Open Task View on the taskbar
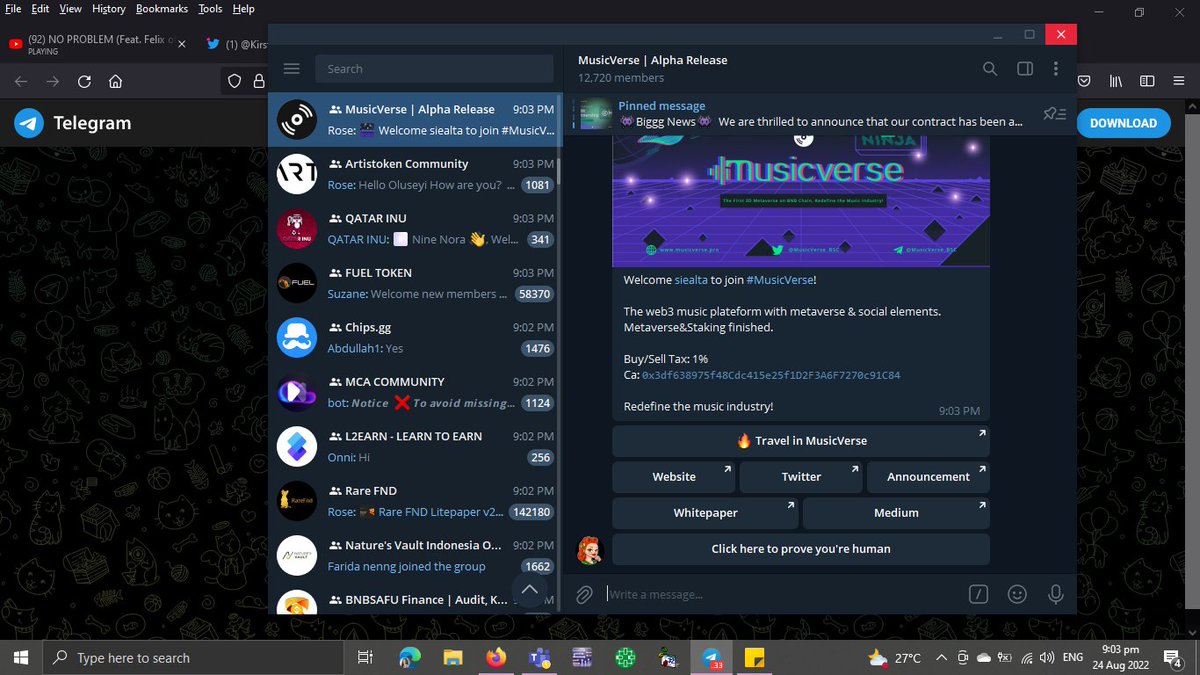This screenshot has width=1200, height=675. coord(365,658)
